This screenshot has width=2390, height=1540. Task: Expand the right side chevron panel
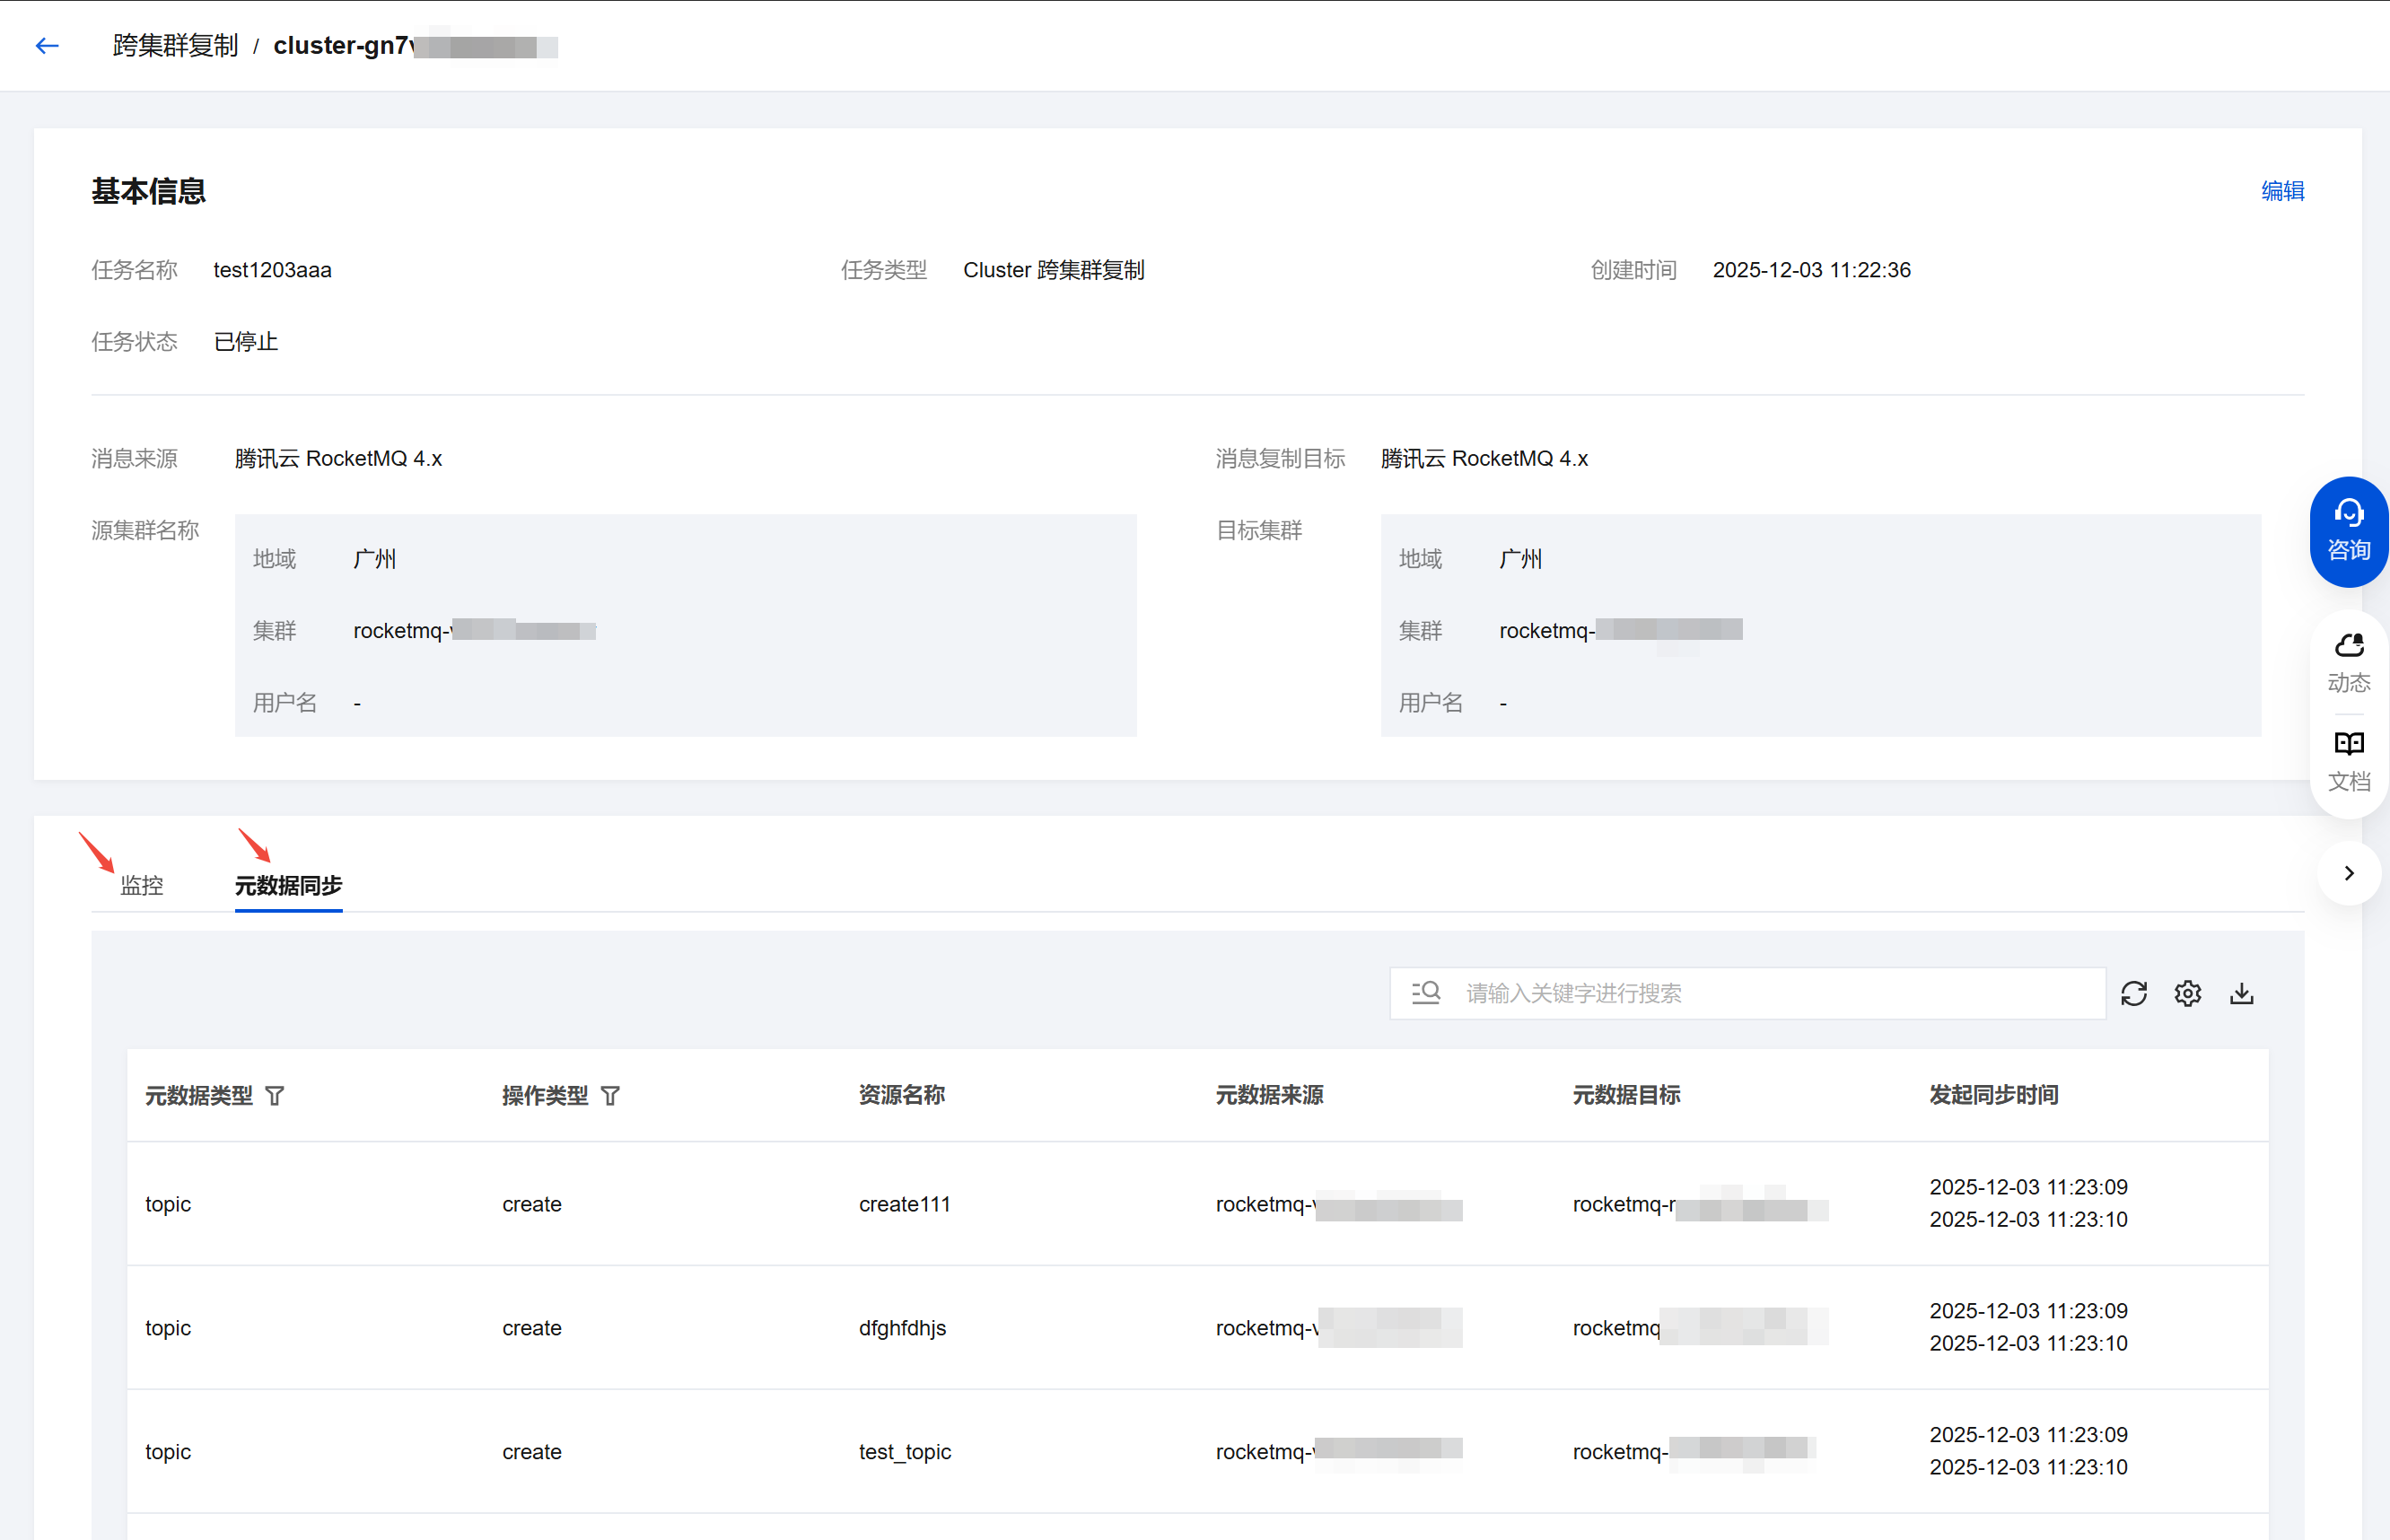click(2348, 873)
